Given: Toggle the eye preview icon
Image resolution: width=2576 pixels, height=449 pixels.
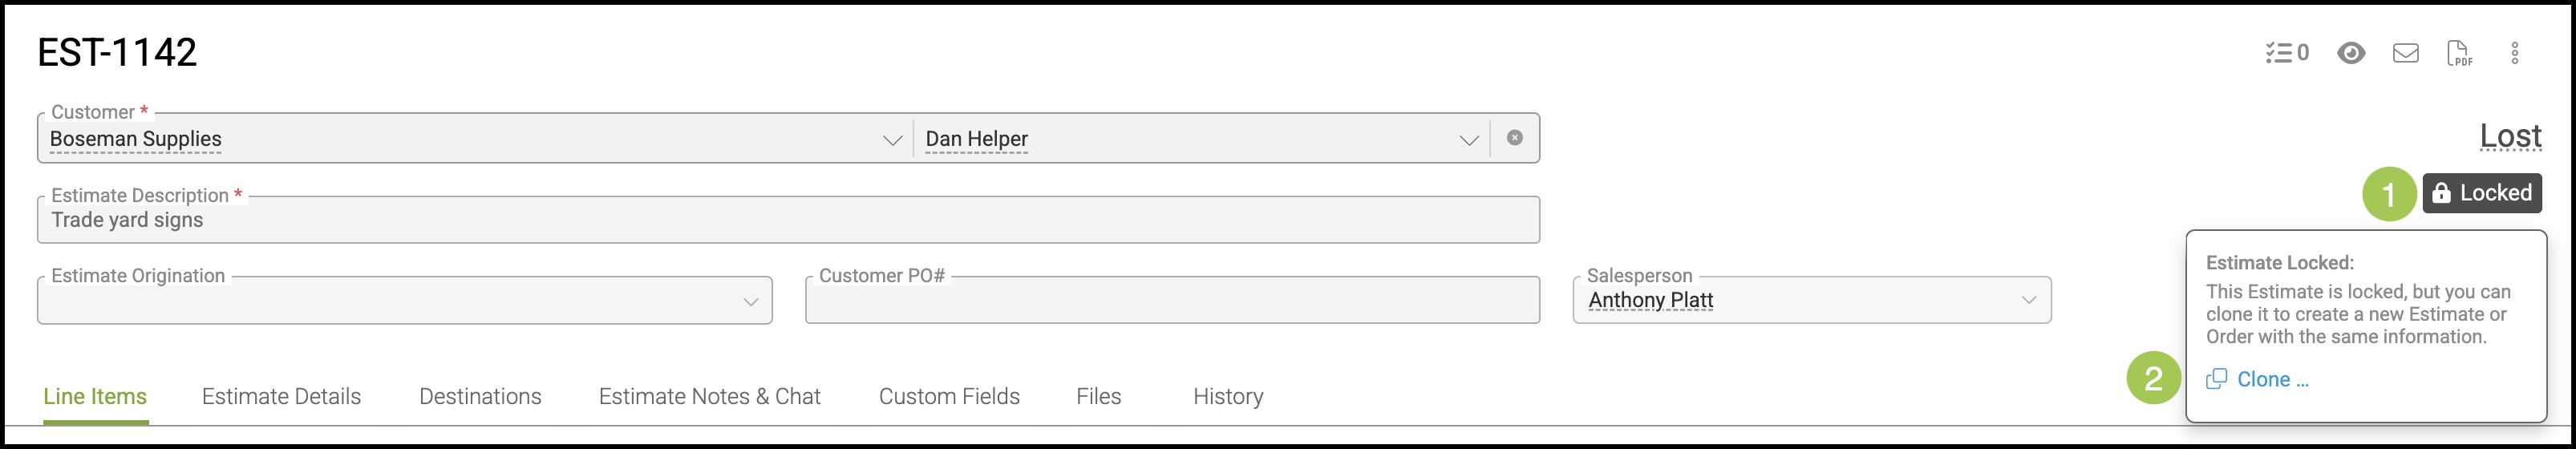Looking at the screenshot, I should point(2351,53).
